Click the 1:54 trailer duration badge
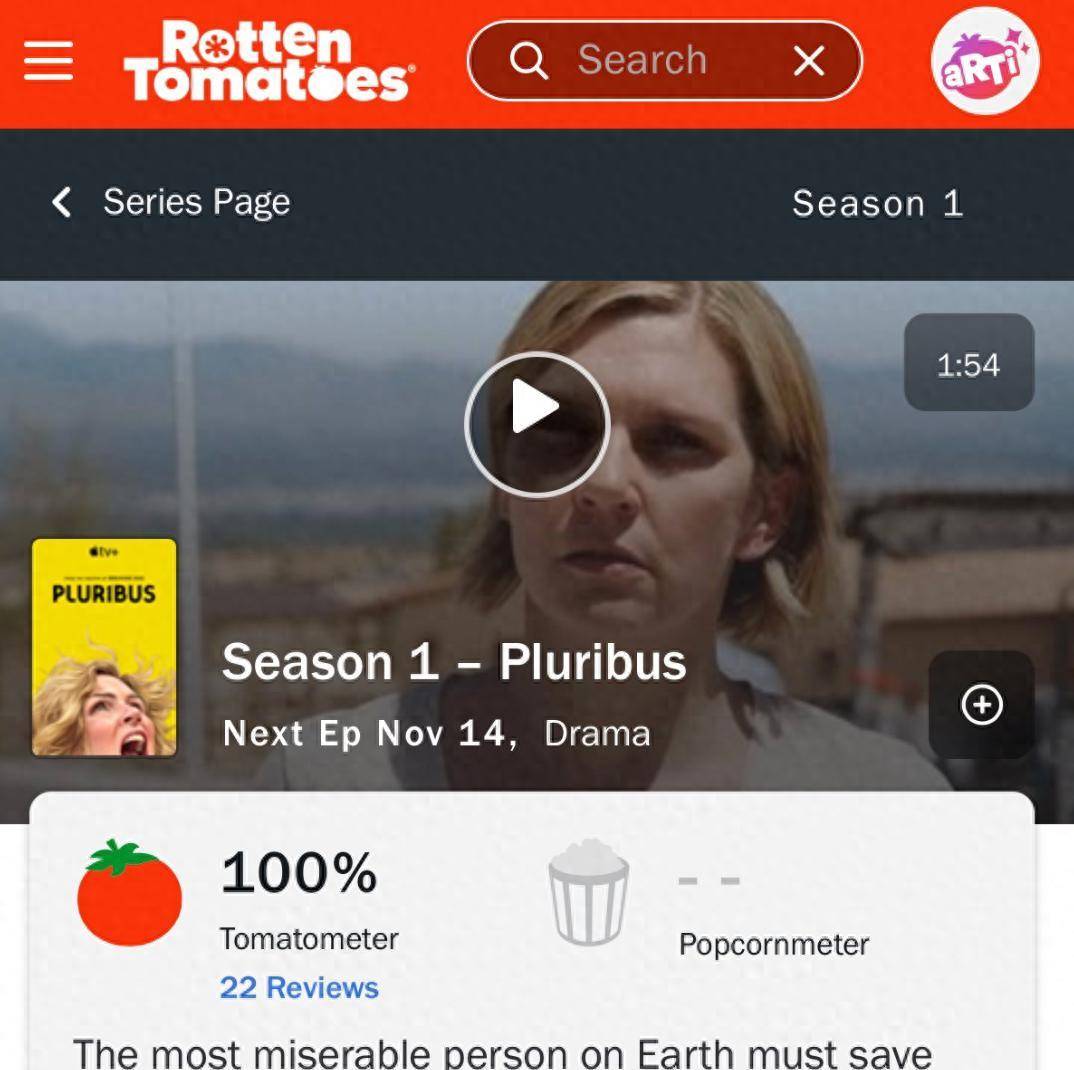 [x=969, y=362]
